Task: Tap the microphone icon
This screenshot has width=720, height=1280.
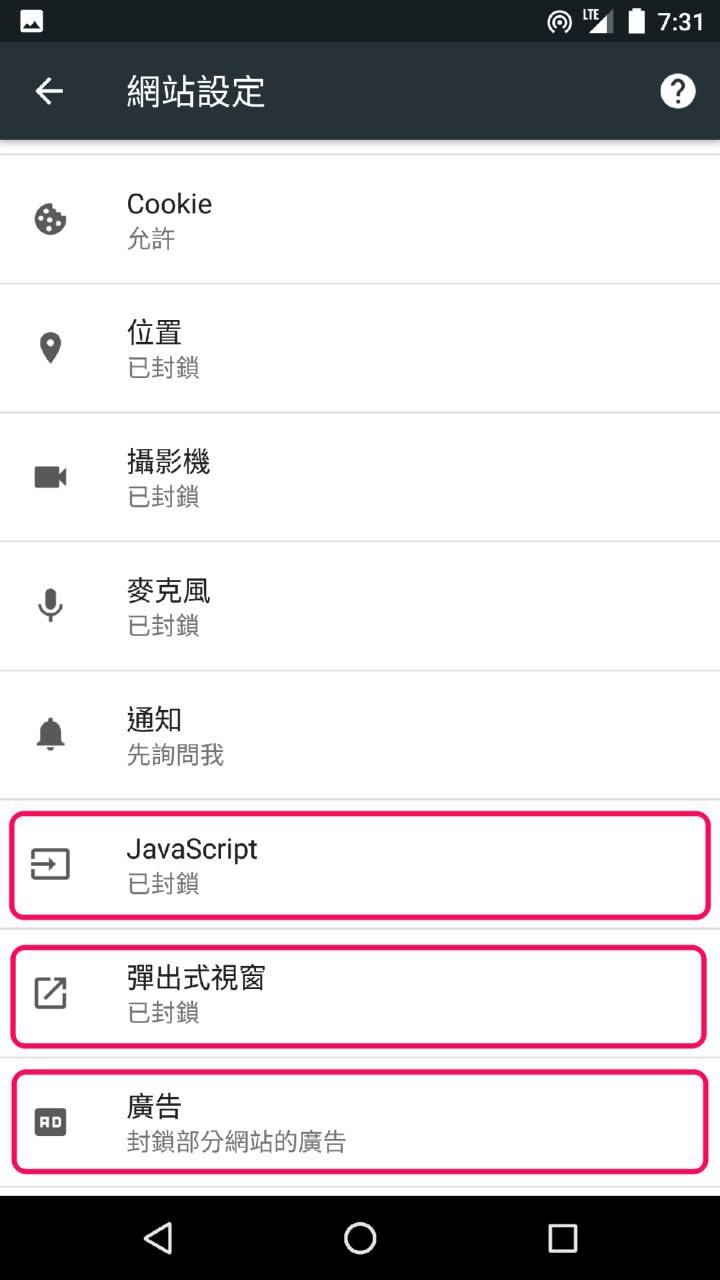Action: 50,606
